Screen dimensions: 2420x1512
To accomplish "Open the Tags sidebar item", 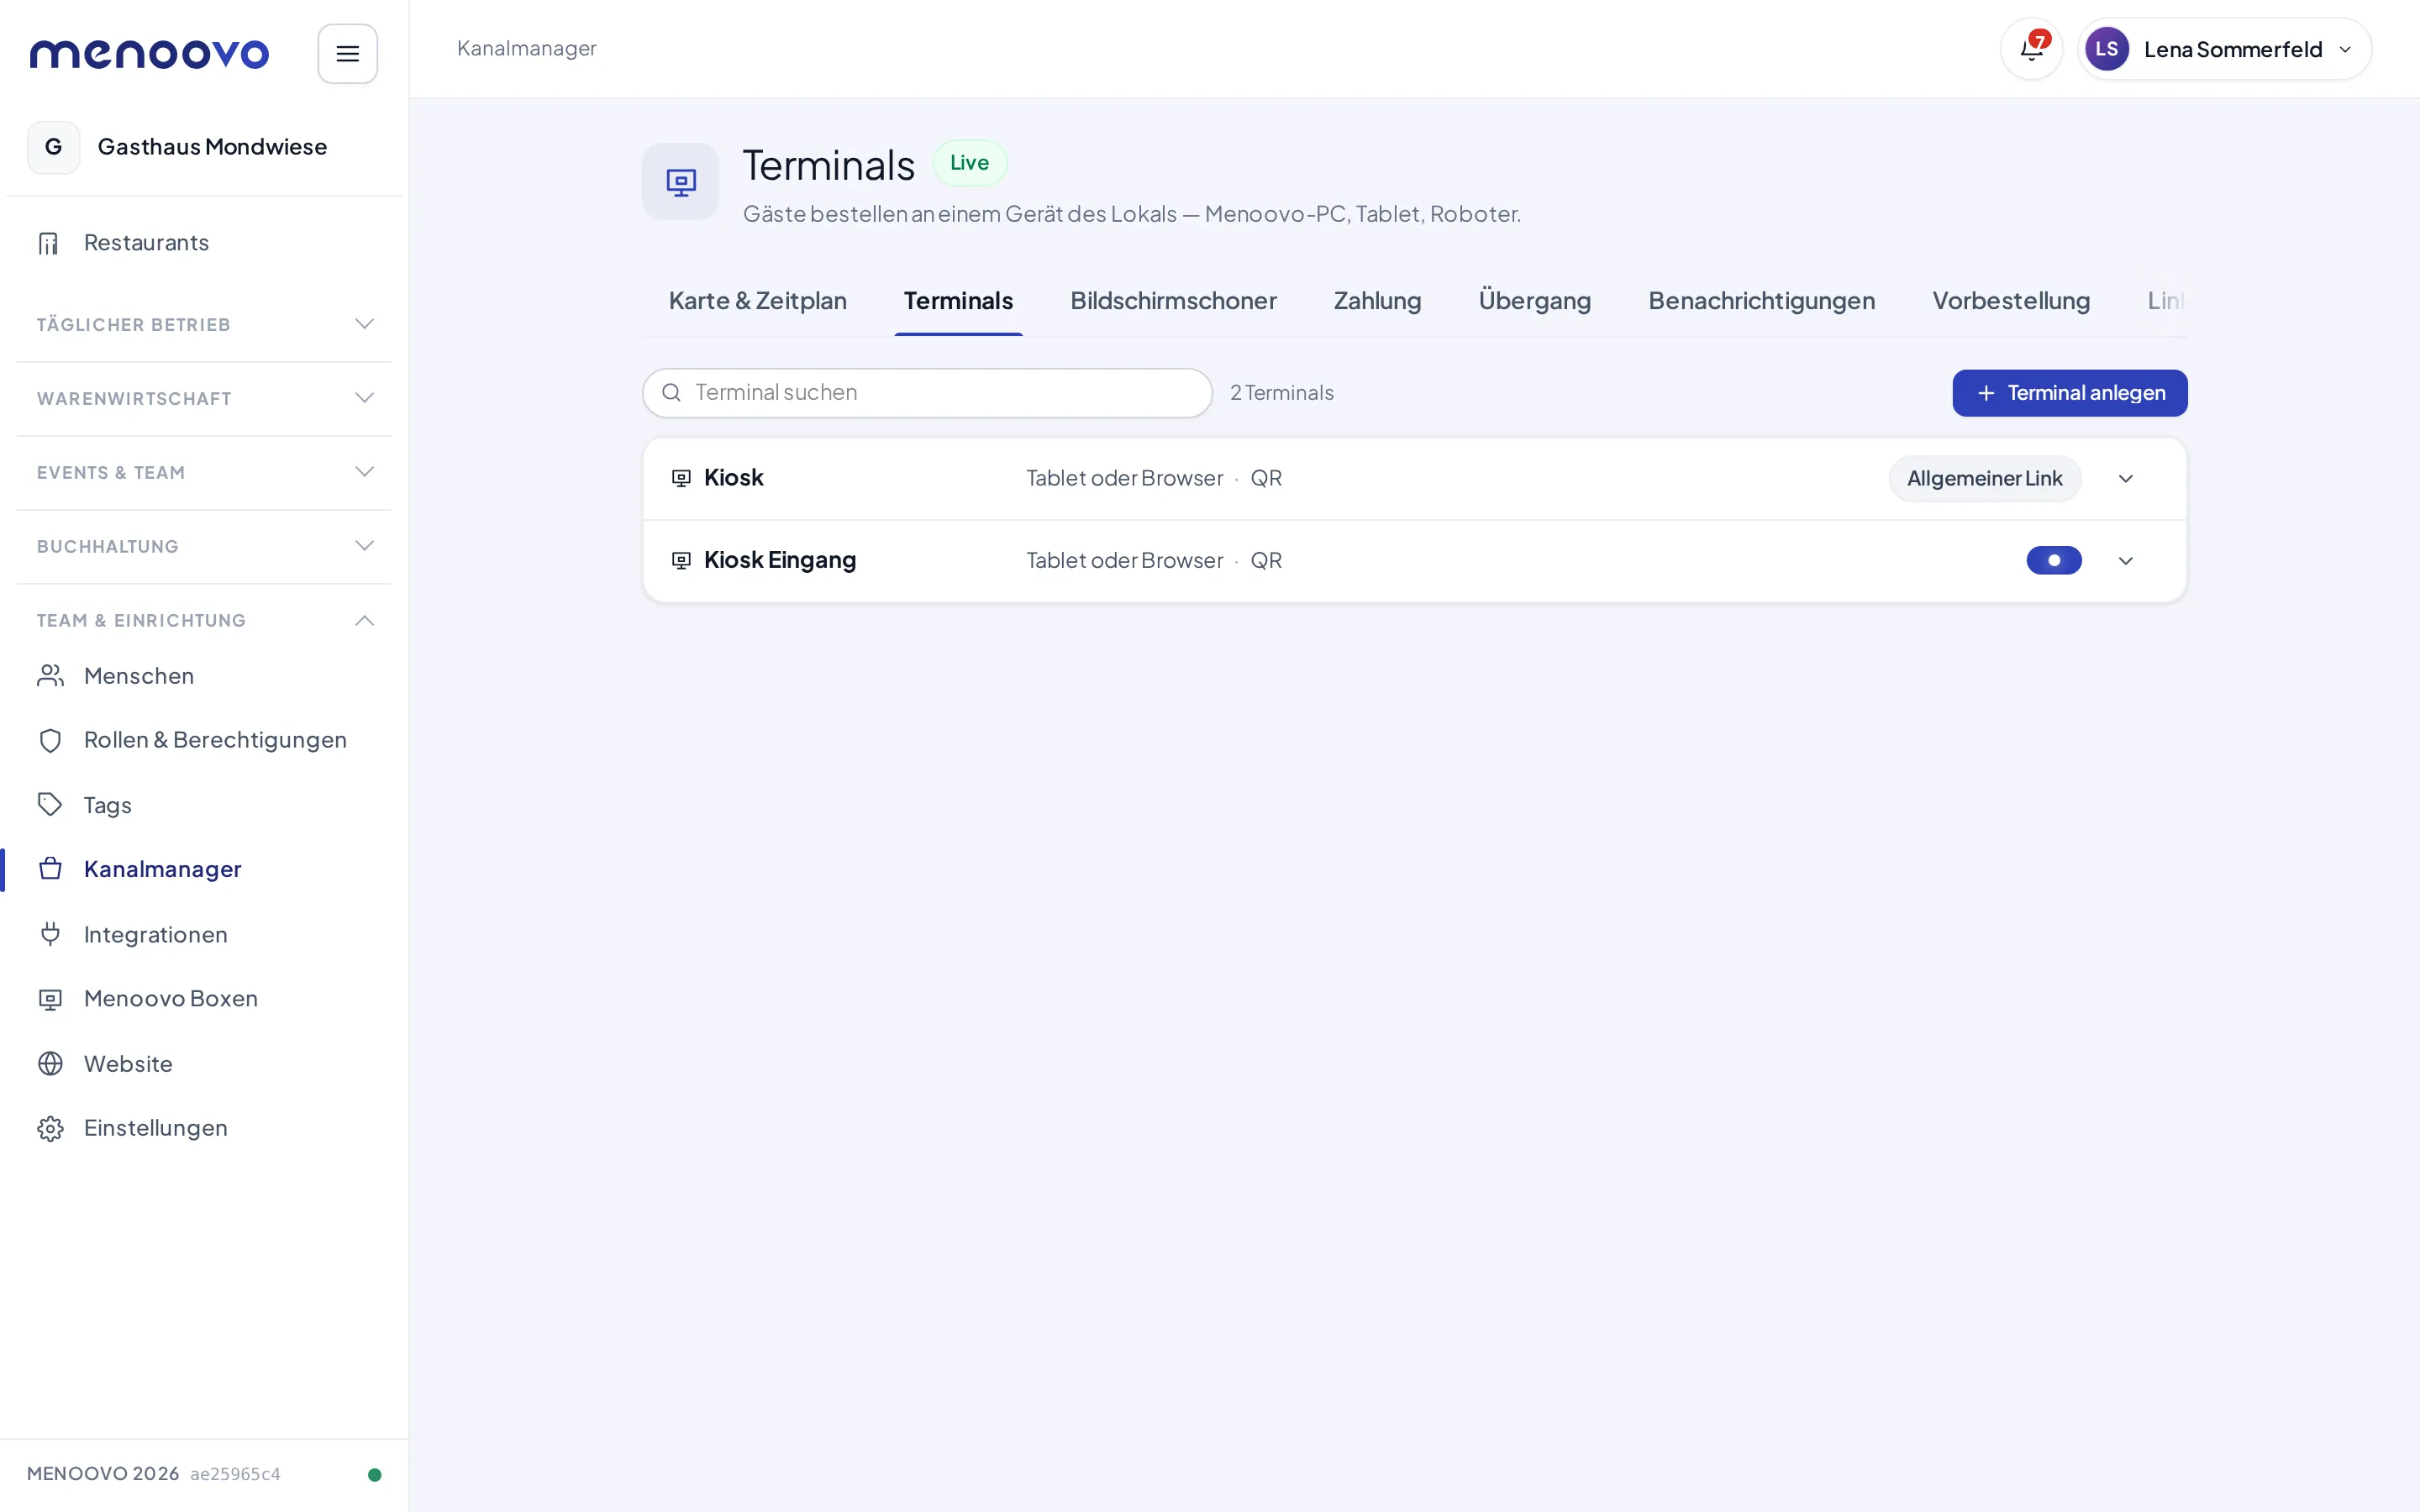I will (204, 805).
